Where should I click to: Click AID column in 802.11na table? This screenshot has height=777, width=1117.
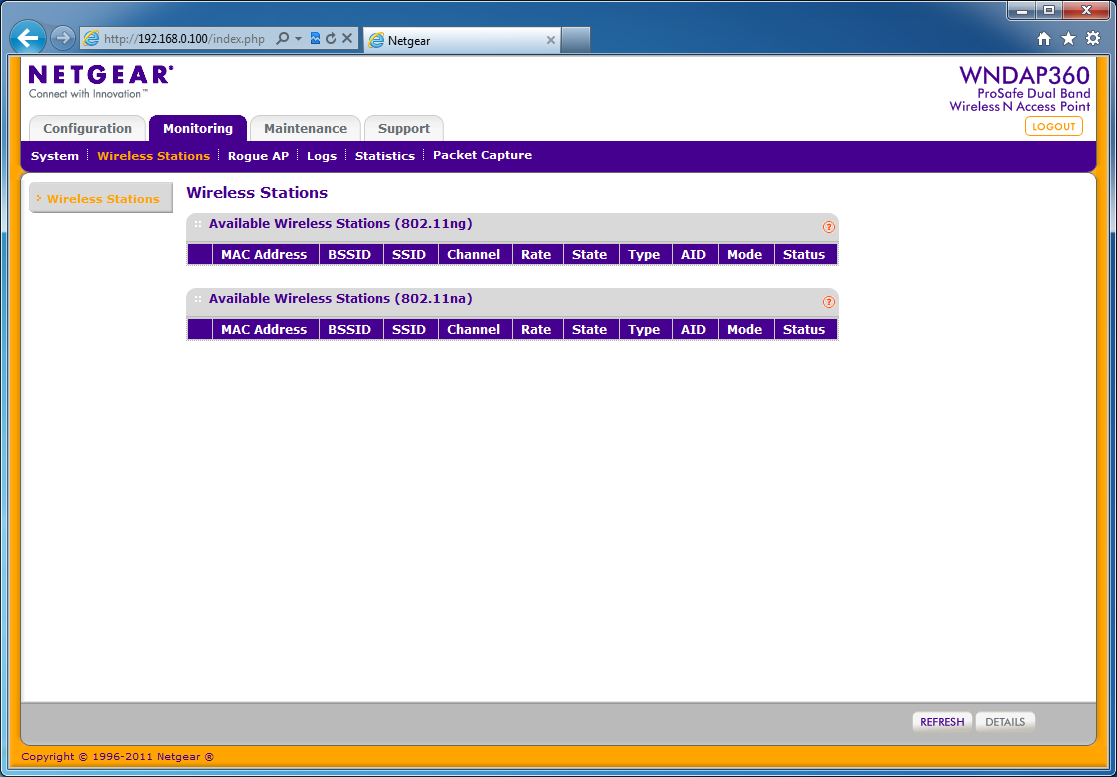tap(693, 329)
